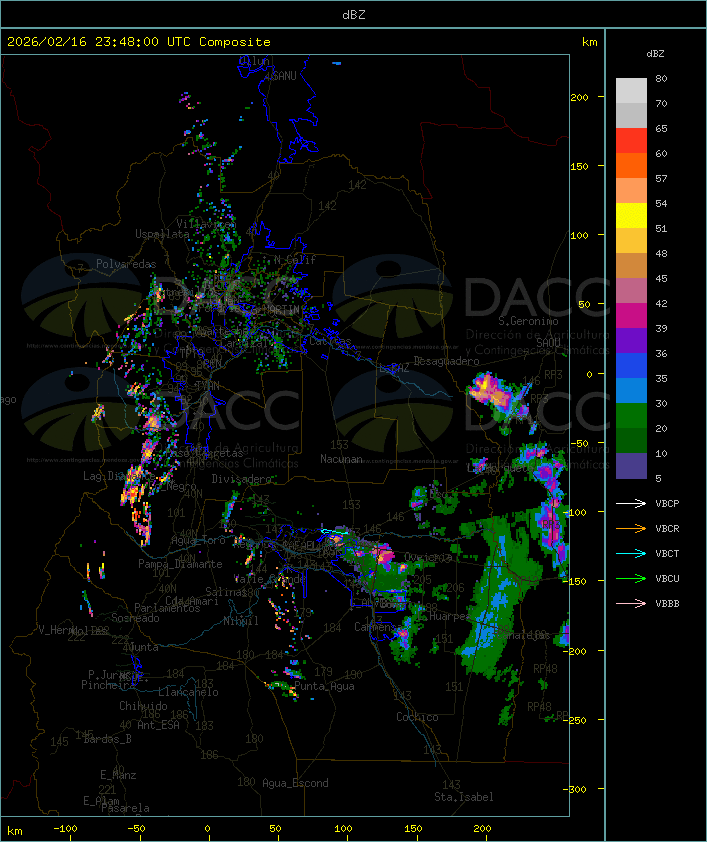Click the Ant_ESA place label
Screen dimensions: 707x842
(158, 725)
